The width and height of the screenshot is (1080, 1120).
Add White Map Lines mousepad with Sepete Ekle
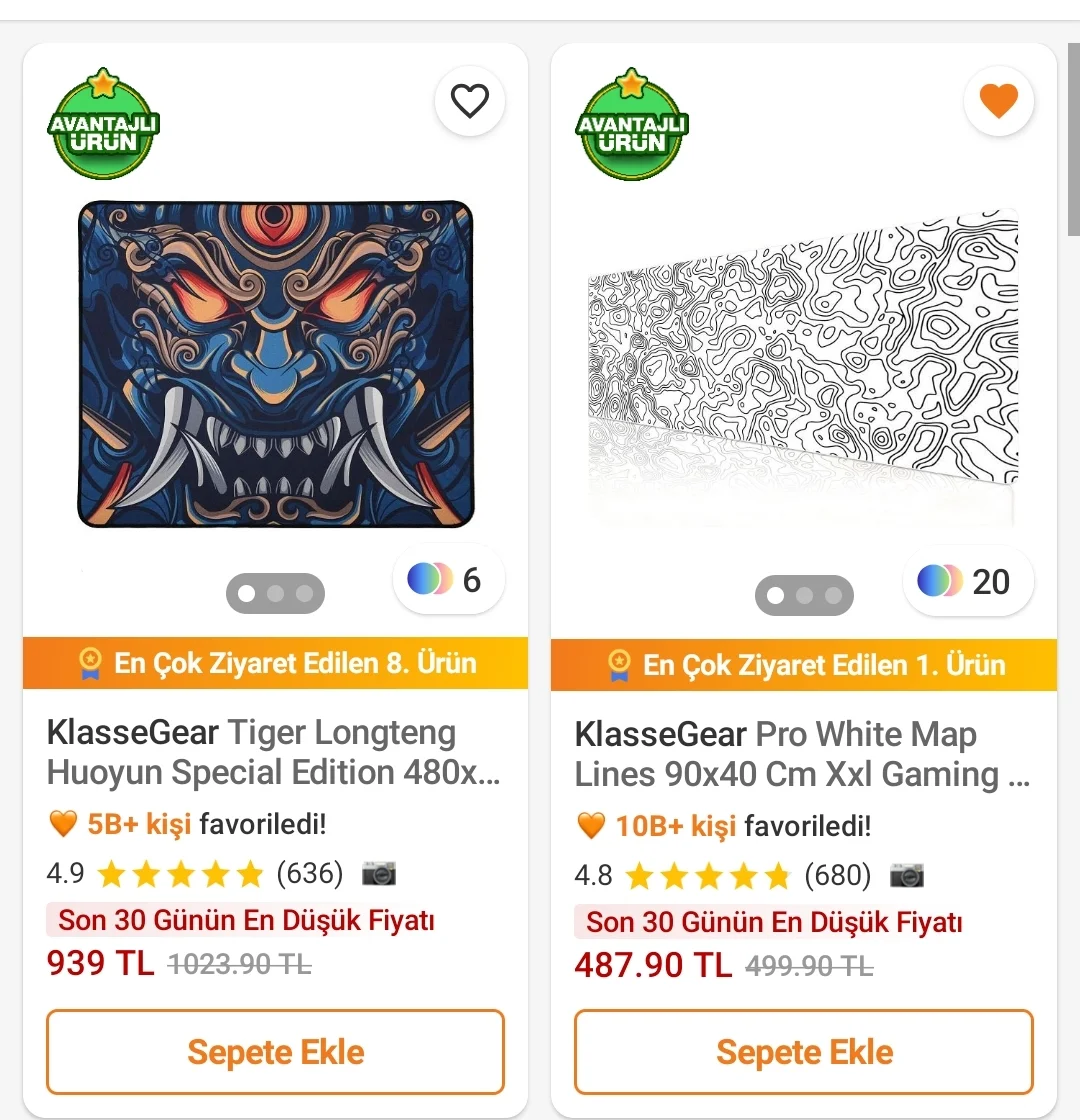[804, 1052]
